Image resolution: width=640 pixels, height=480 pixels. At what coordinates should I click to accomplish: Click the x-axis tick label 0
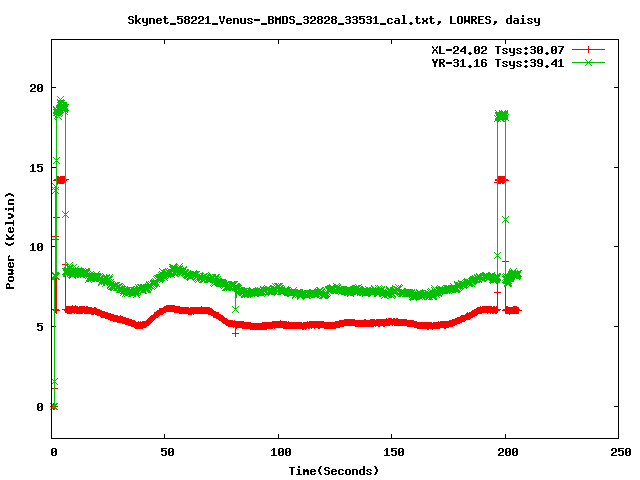tap(54, 452)
